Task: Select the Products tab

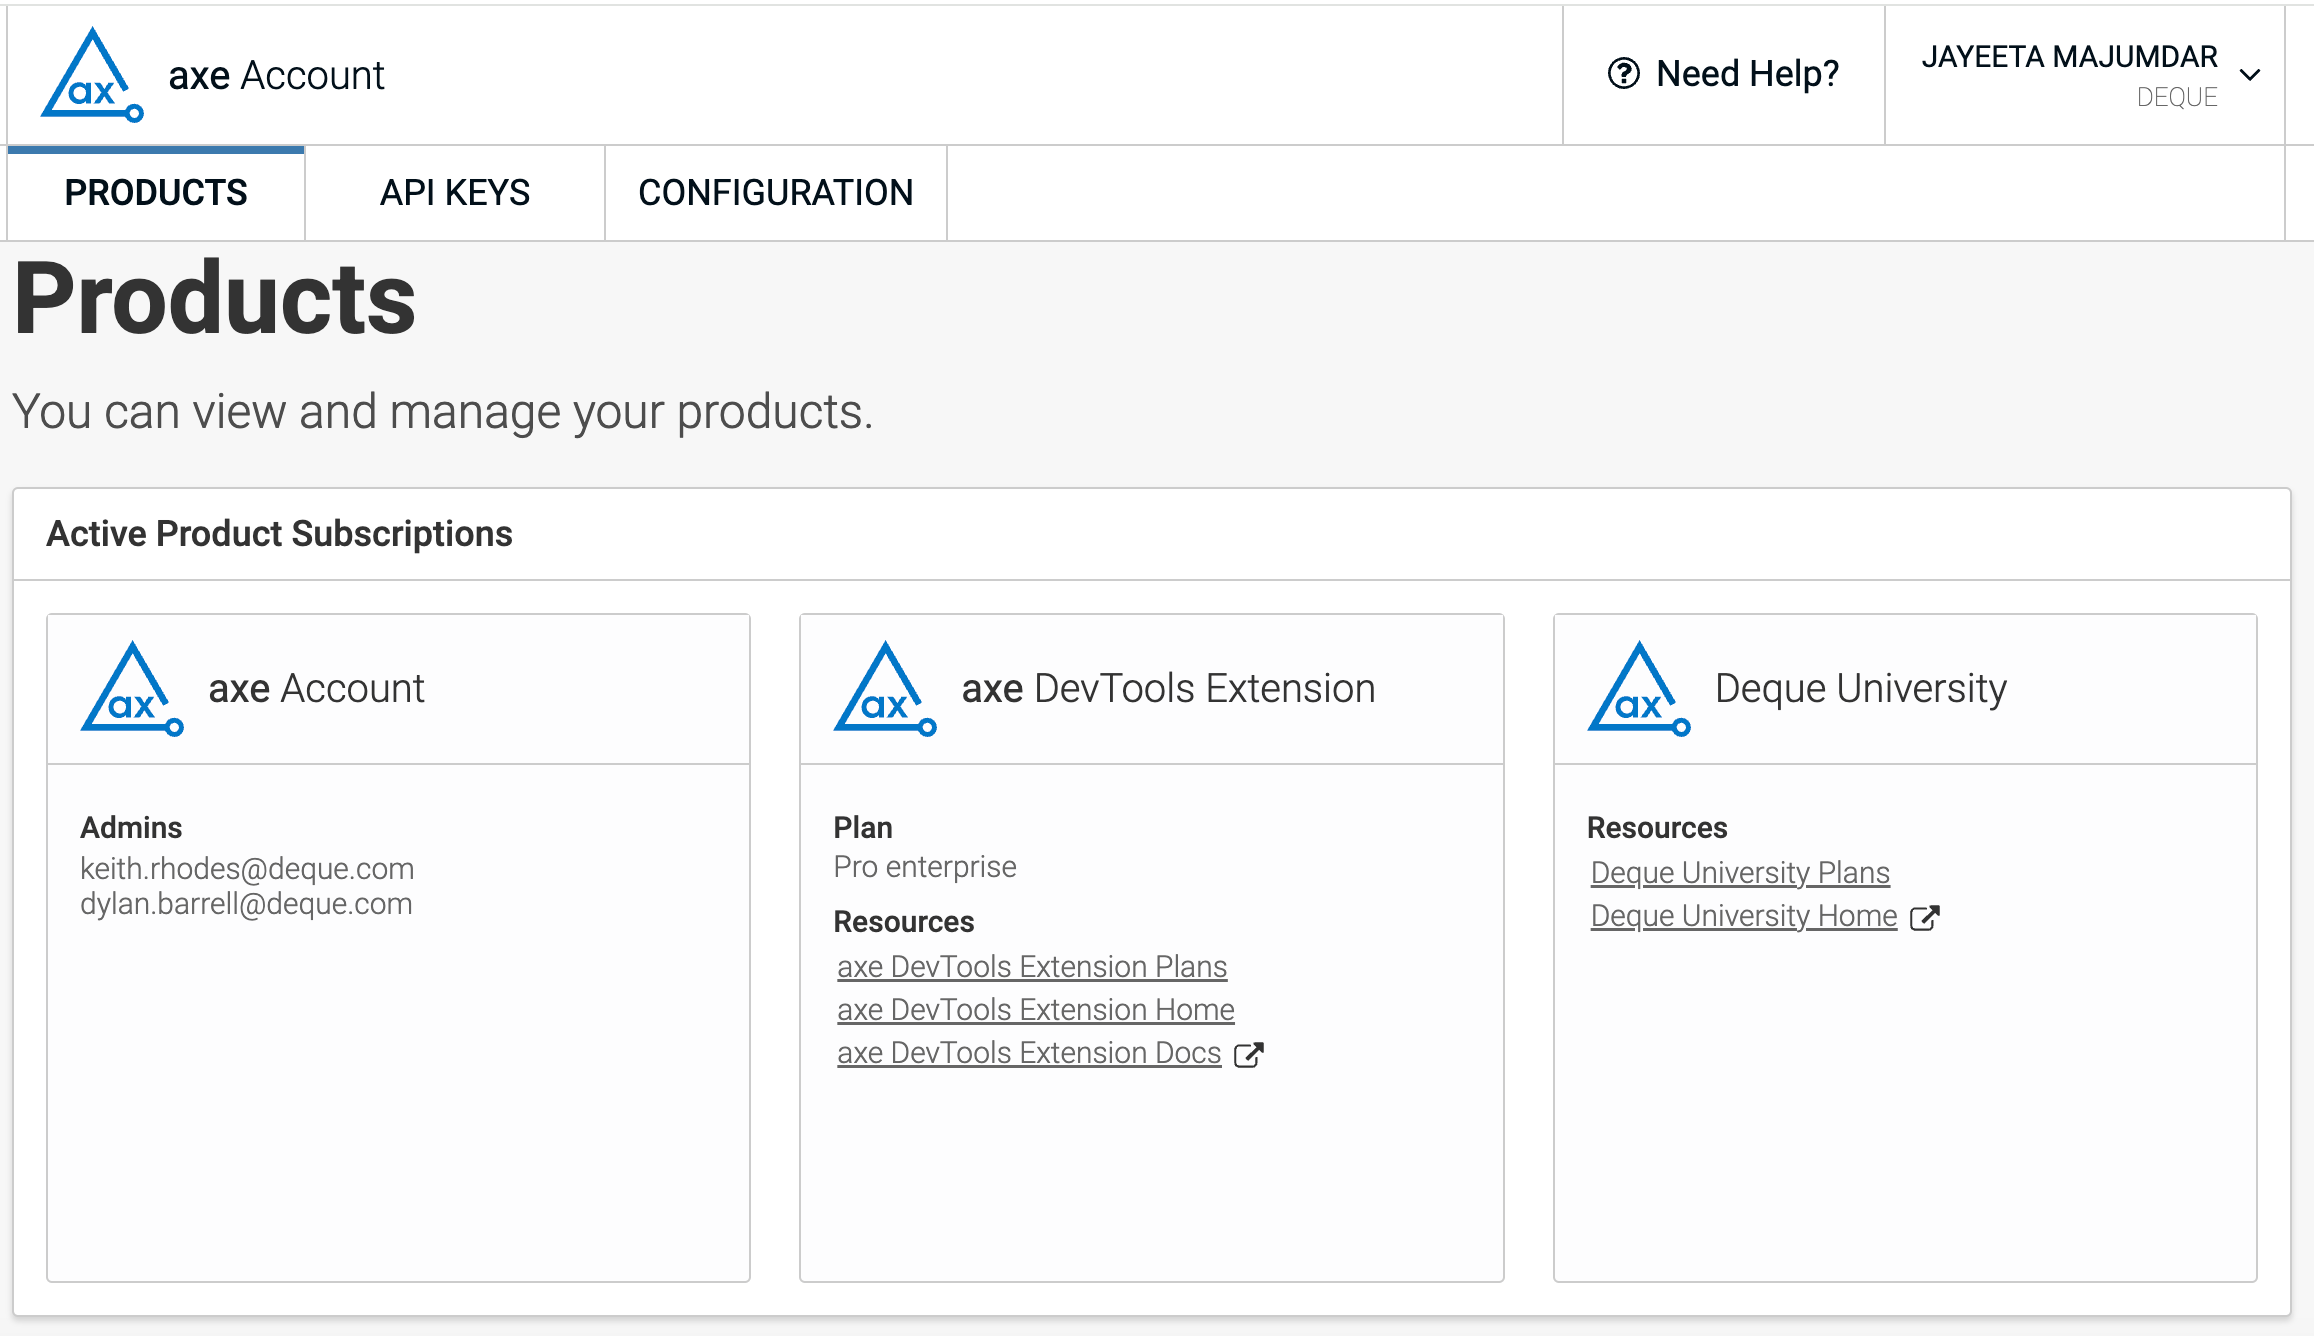Action: (156, 193)
